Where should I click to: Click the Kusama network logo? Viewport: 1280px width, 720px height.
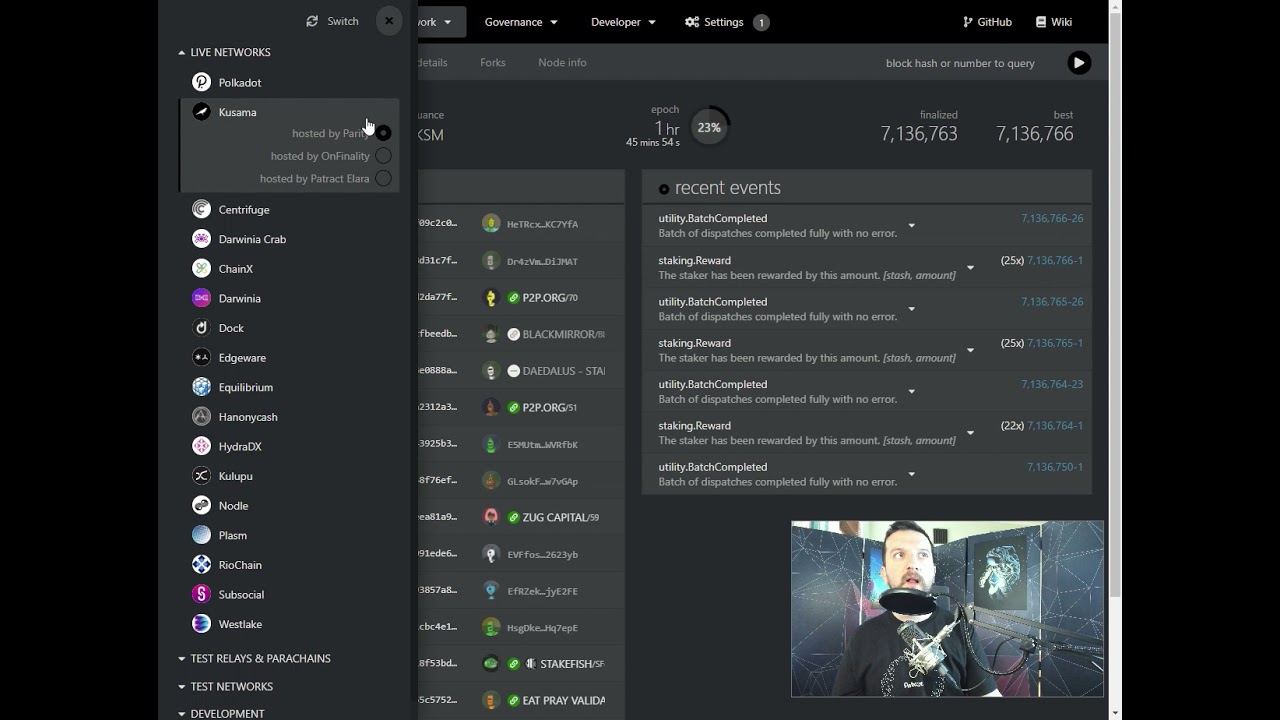tap(201, 112)
